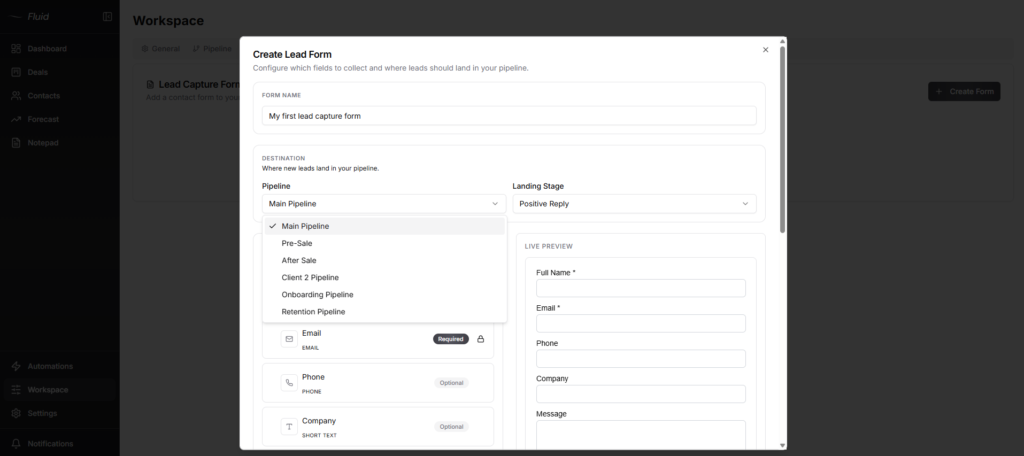Viewport: 1024px width, 456px height.
Task: Open Automations lightning icon
Action: [x=16, y=366]
